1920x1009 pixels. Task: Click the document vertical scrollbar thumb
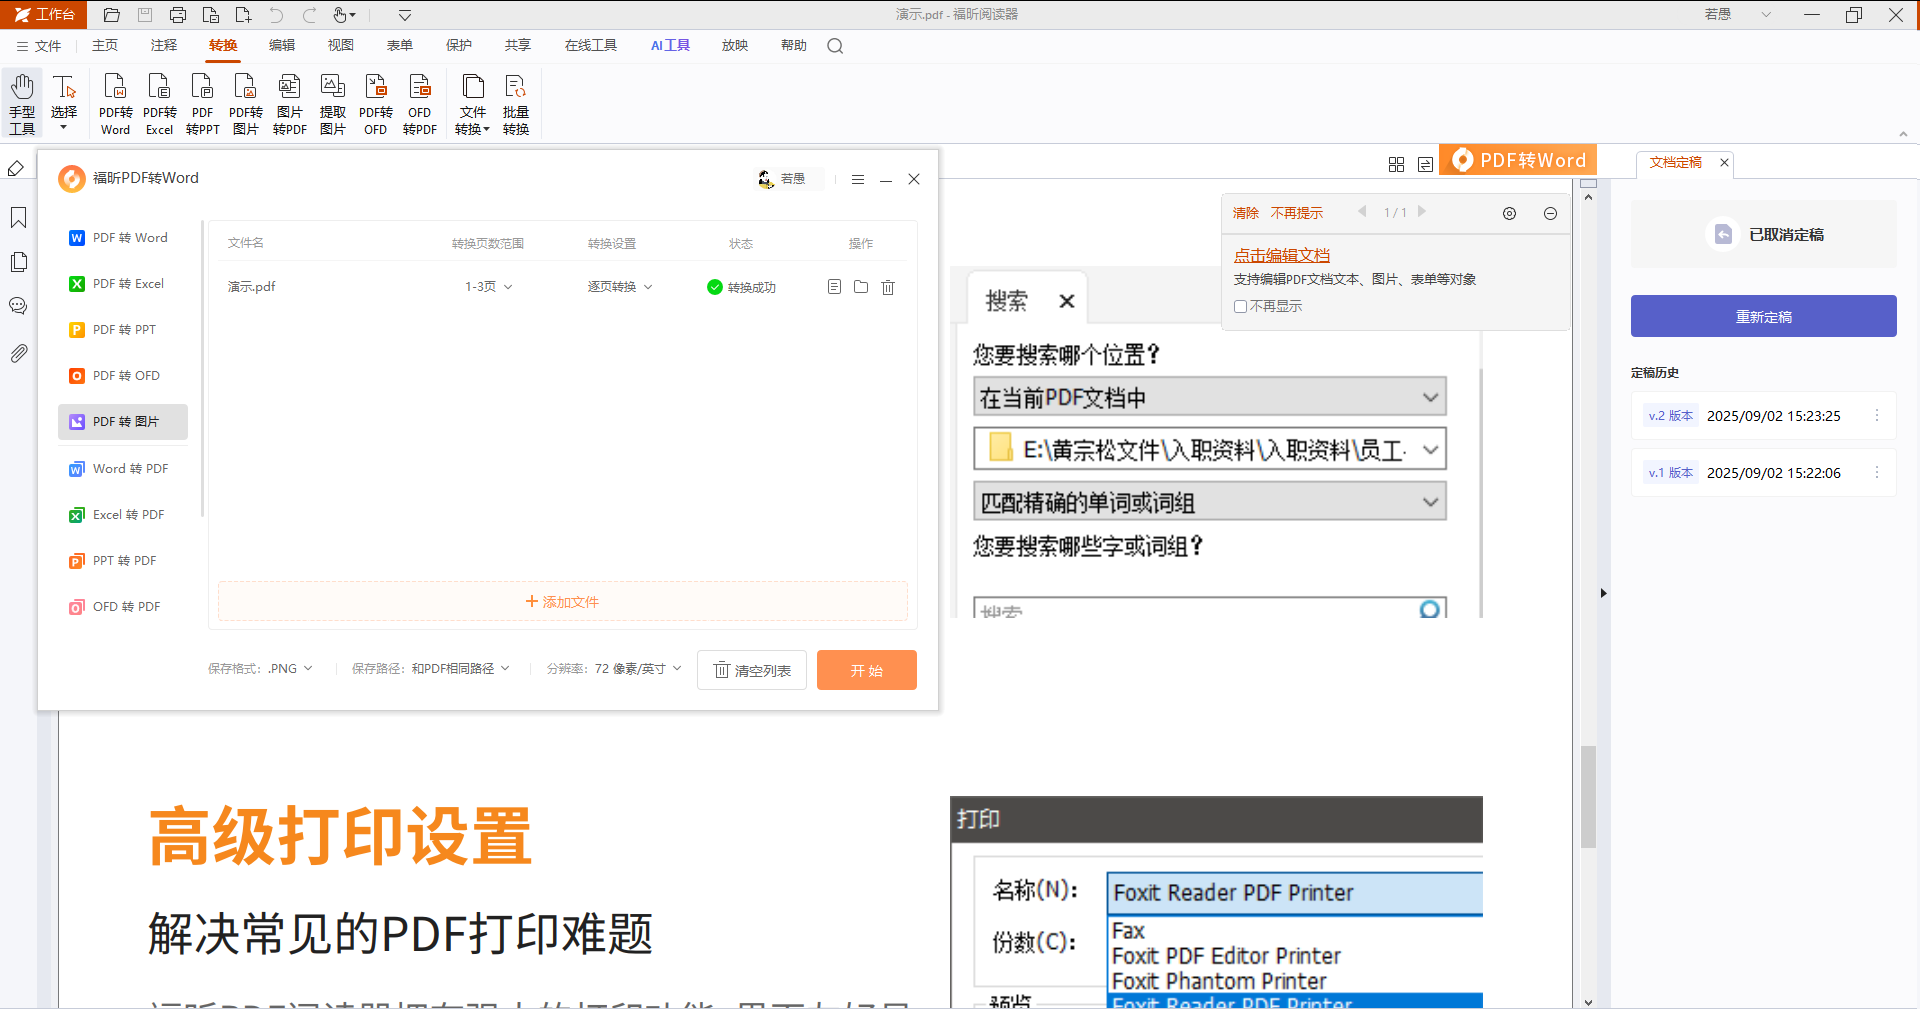pyautogui.click(x=1588, y=796)
